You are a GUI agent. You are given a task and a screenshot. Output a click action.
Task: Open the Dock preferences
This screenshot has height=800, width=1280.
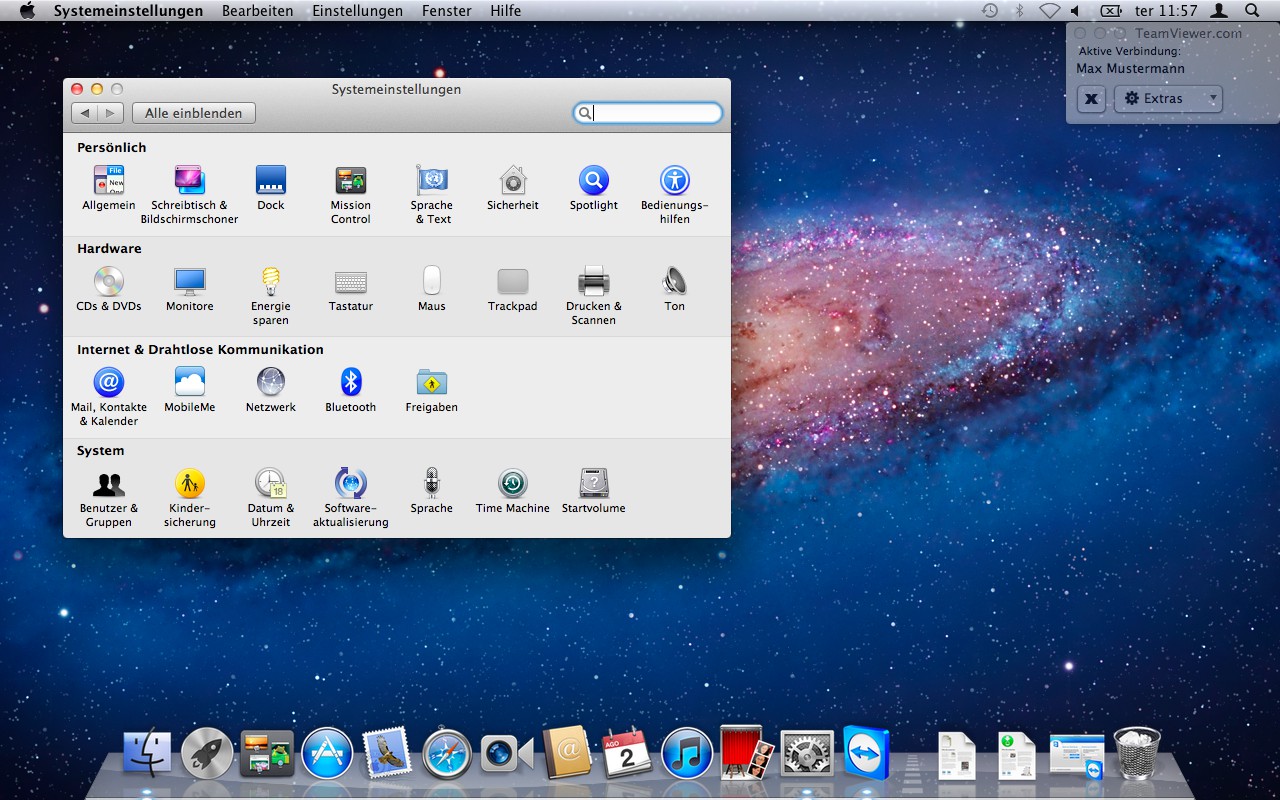click(x=271, y=188)
